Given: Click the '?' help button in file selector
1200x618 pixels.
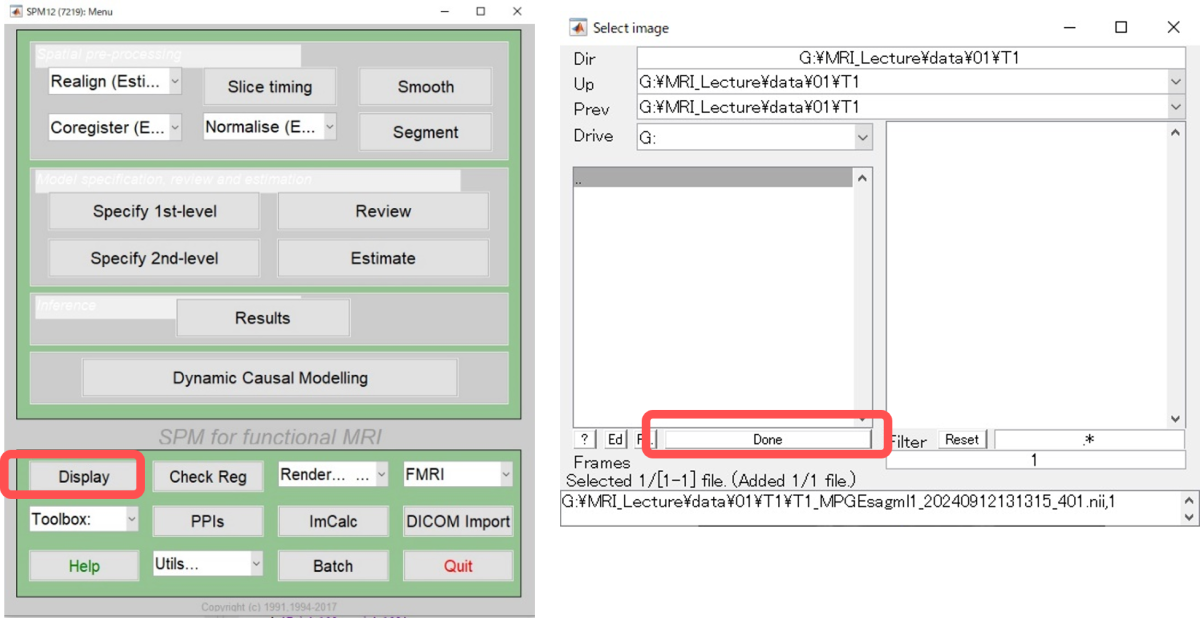Looking at the screenshot, I should (584, 439).
